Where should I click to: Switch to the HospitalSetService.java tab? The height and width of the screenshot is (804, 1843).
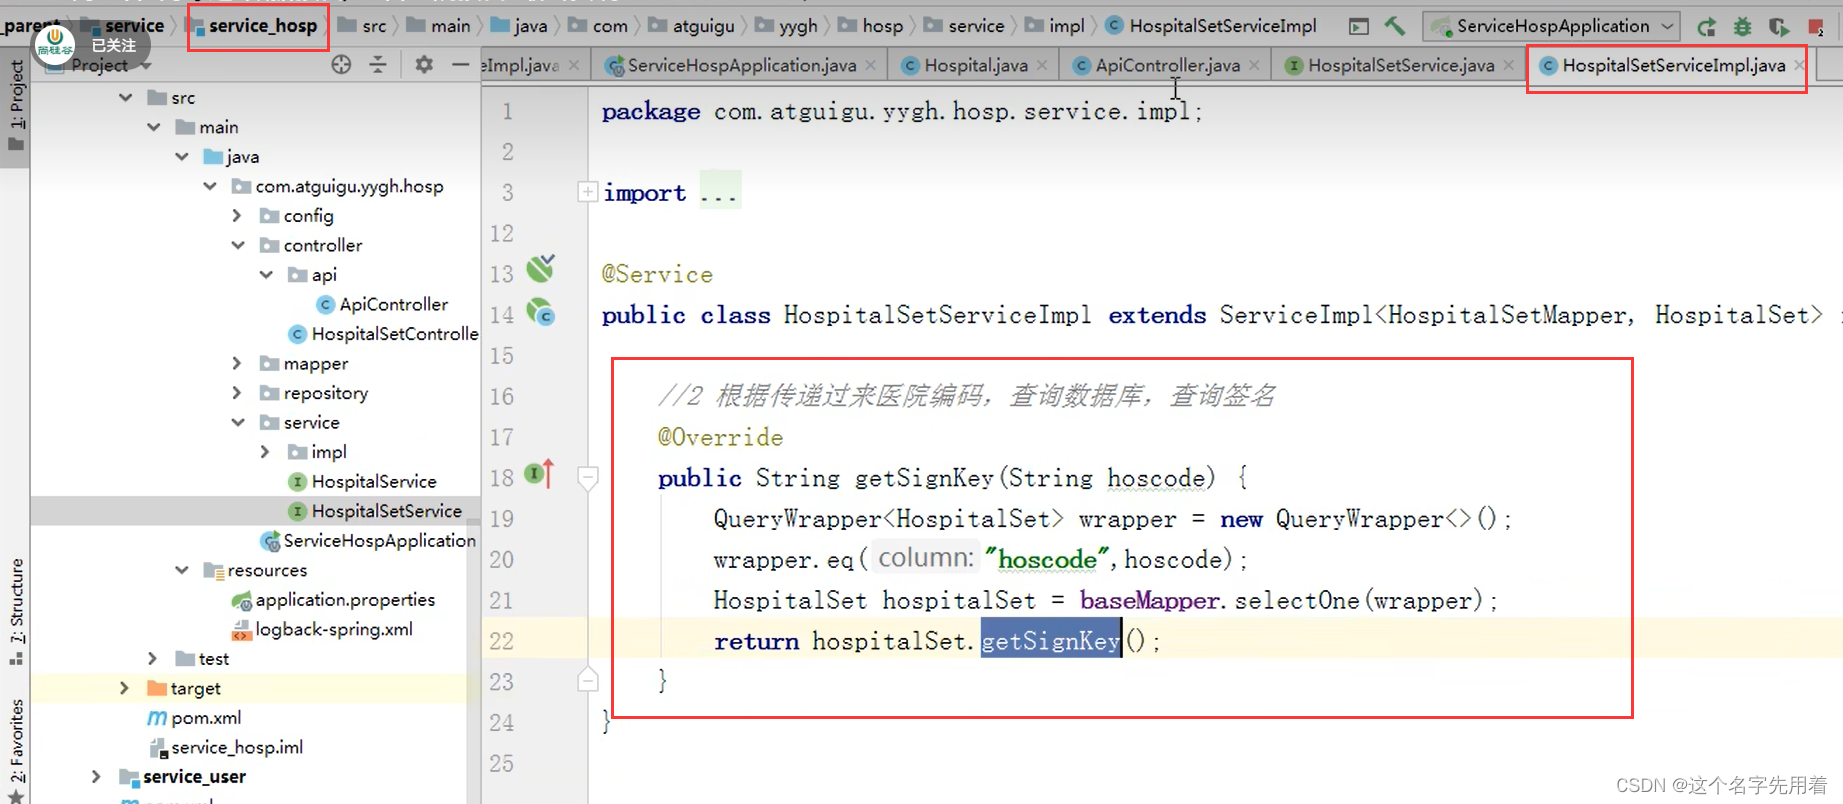(1400, 65)
